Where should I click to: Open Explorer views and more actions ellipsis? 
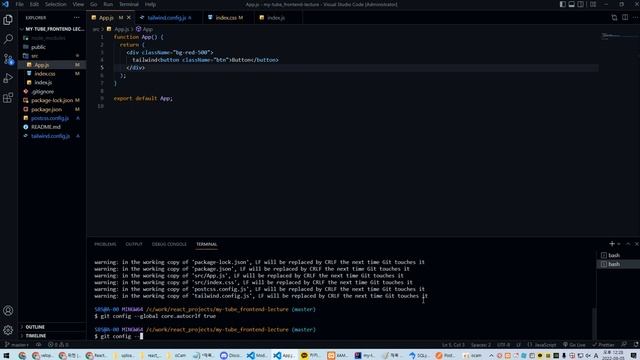77,18
